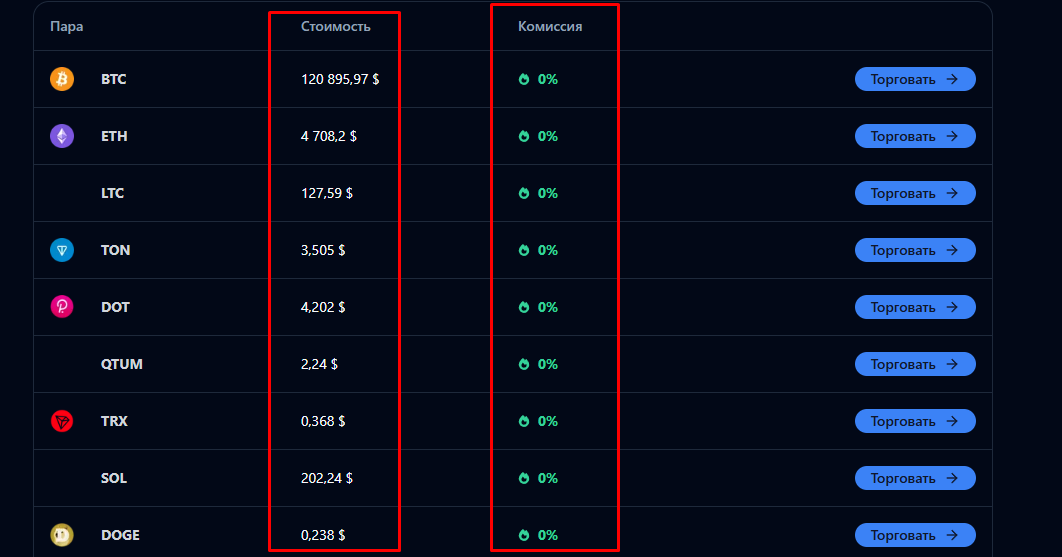Trade DOT with the Торговать button
Screen dimensions: 1062x557
tap(915, 307)
